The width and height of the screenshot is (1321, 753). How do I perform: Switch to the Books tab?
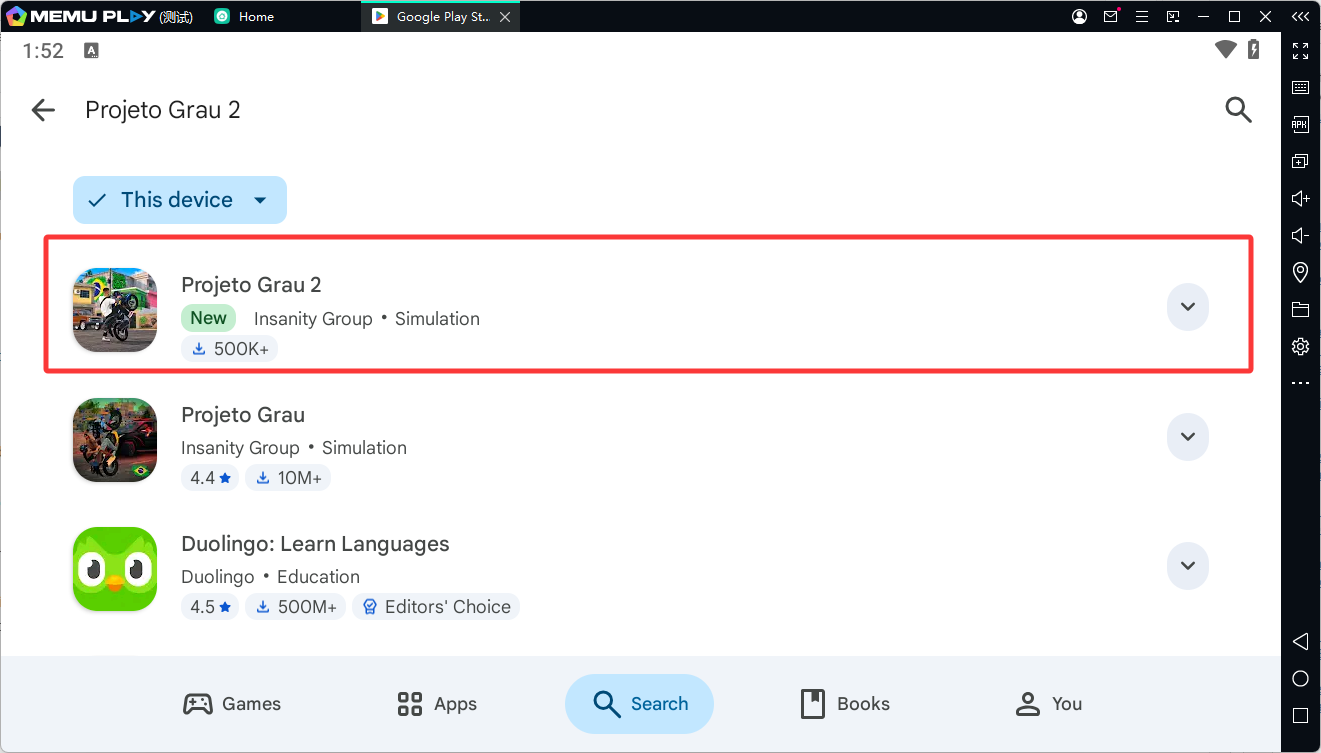(845, 704)
